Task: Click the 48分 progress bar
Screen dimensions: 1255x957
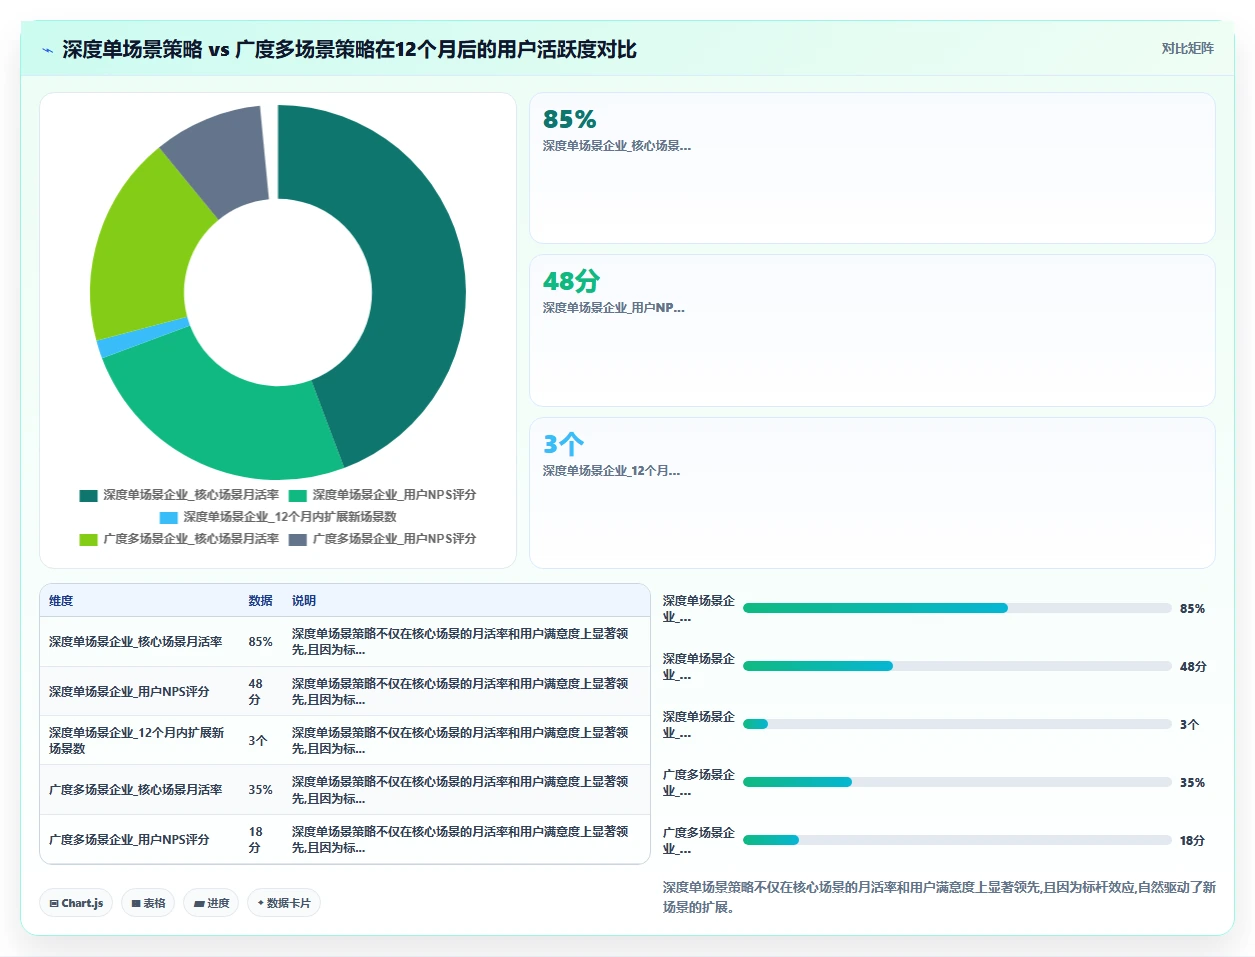Action: (957, 666)
